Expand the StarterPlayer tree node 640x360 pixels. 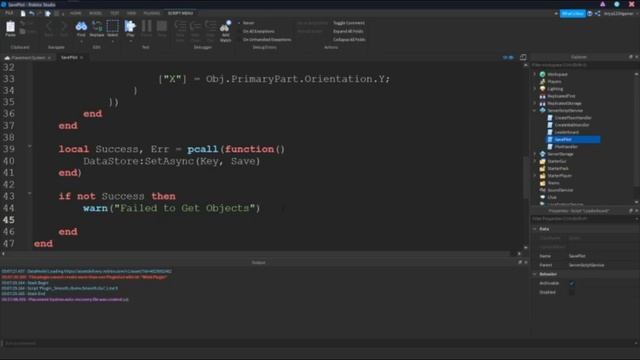[535, 176]
